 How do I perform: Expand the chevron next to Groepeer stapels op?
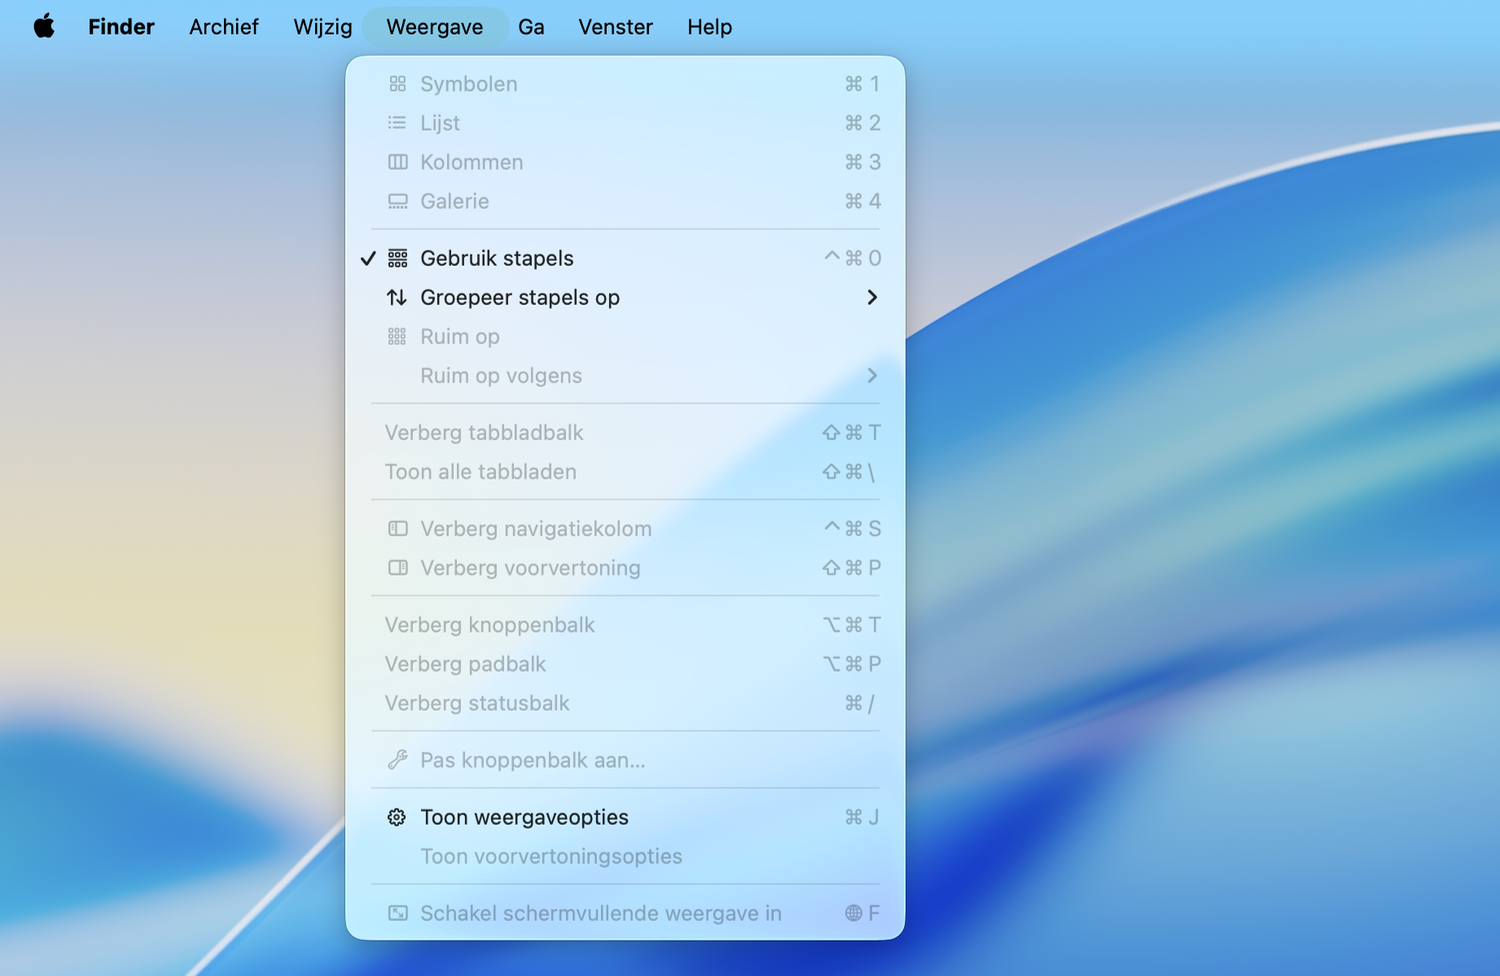[x=871, y=297]
